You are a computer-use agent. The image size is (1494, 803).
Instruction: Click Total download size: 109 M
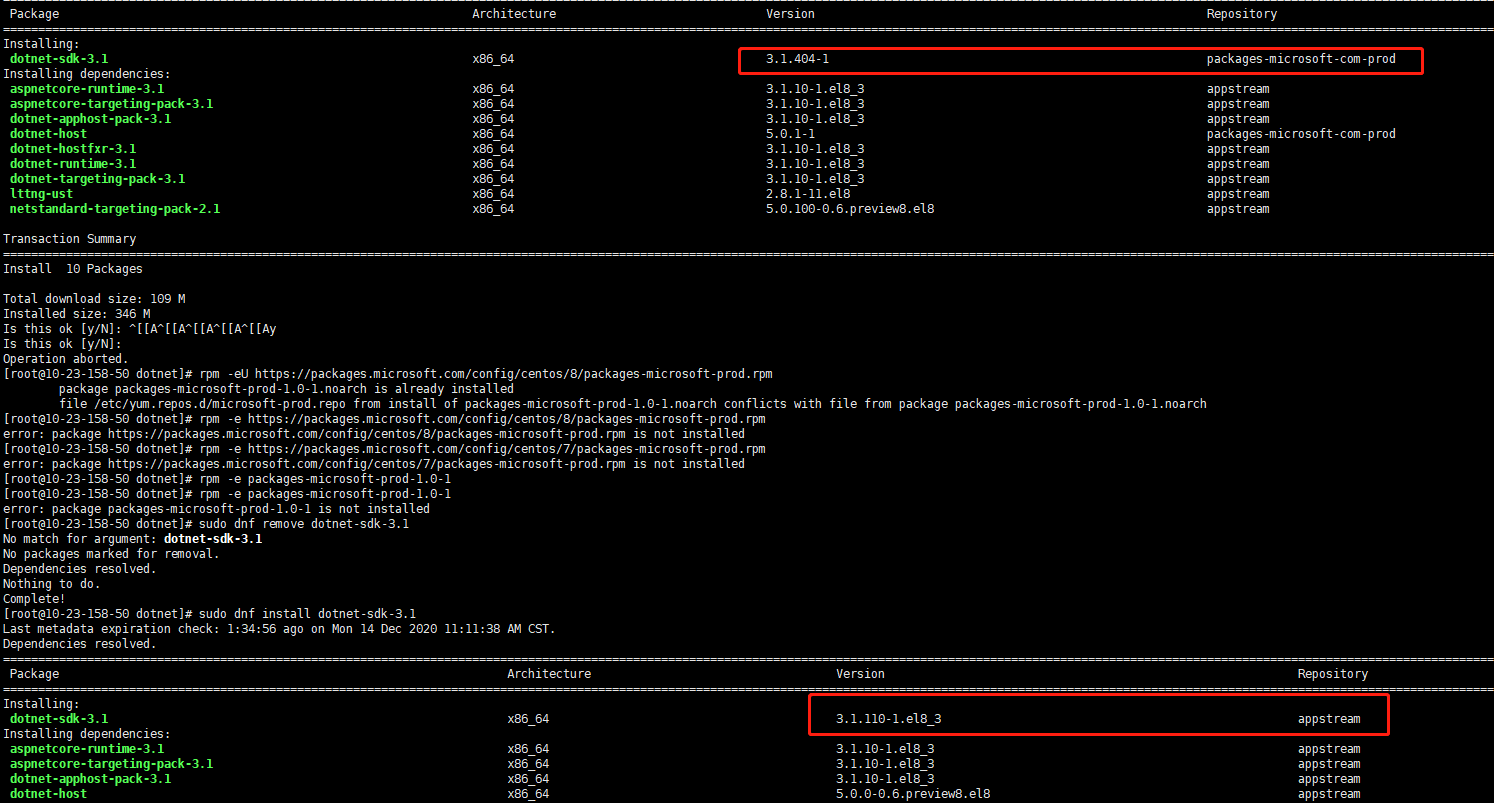click(x=94, y=299)
